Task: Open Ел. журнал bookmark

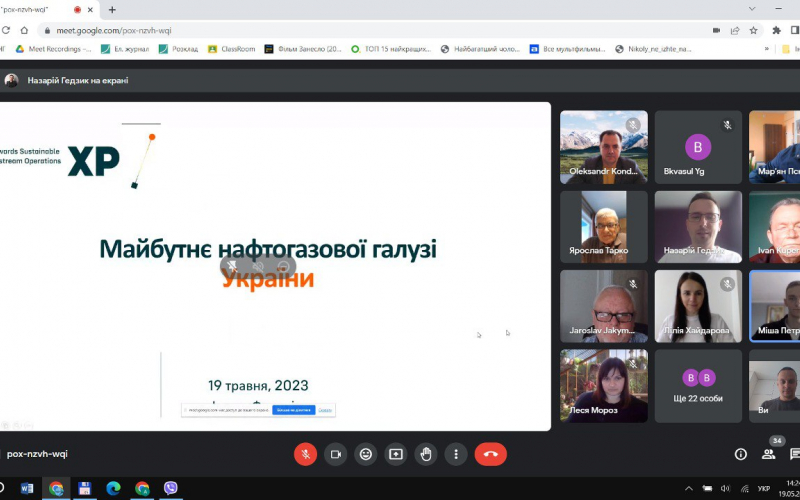Action: click(125, 49)
